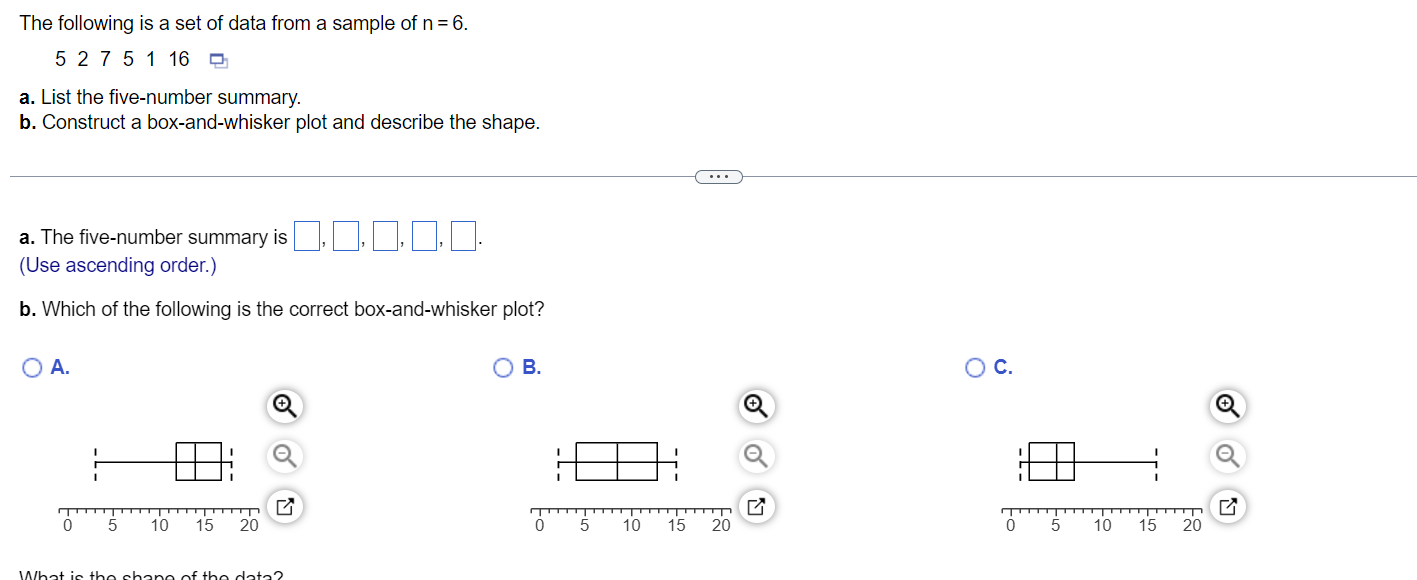
Task: Click the zoom-out magnifier for plot C
Action: point(1228,456)
